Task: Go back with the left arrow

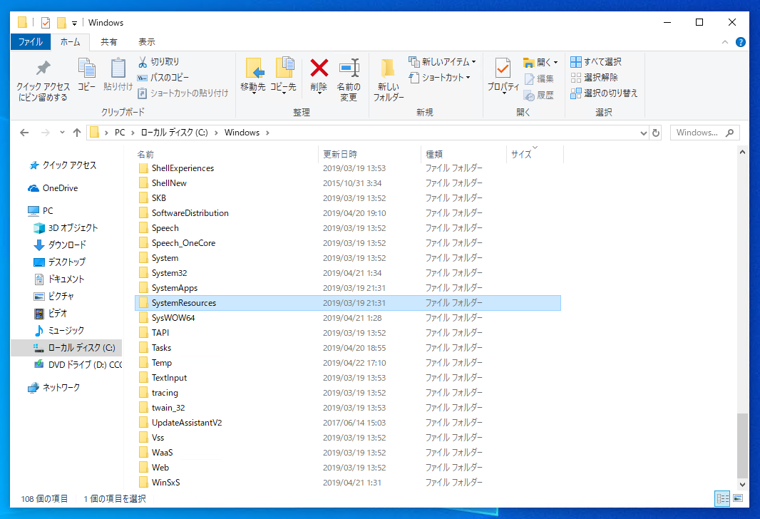Action: point(24,132)
